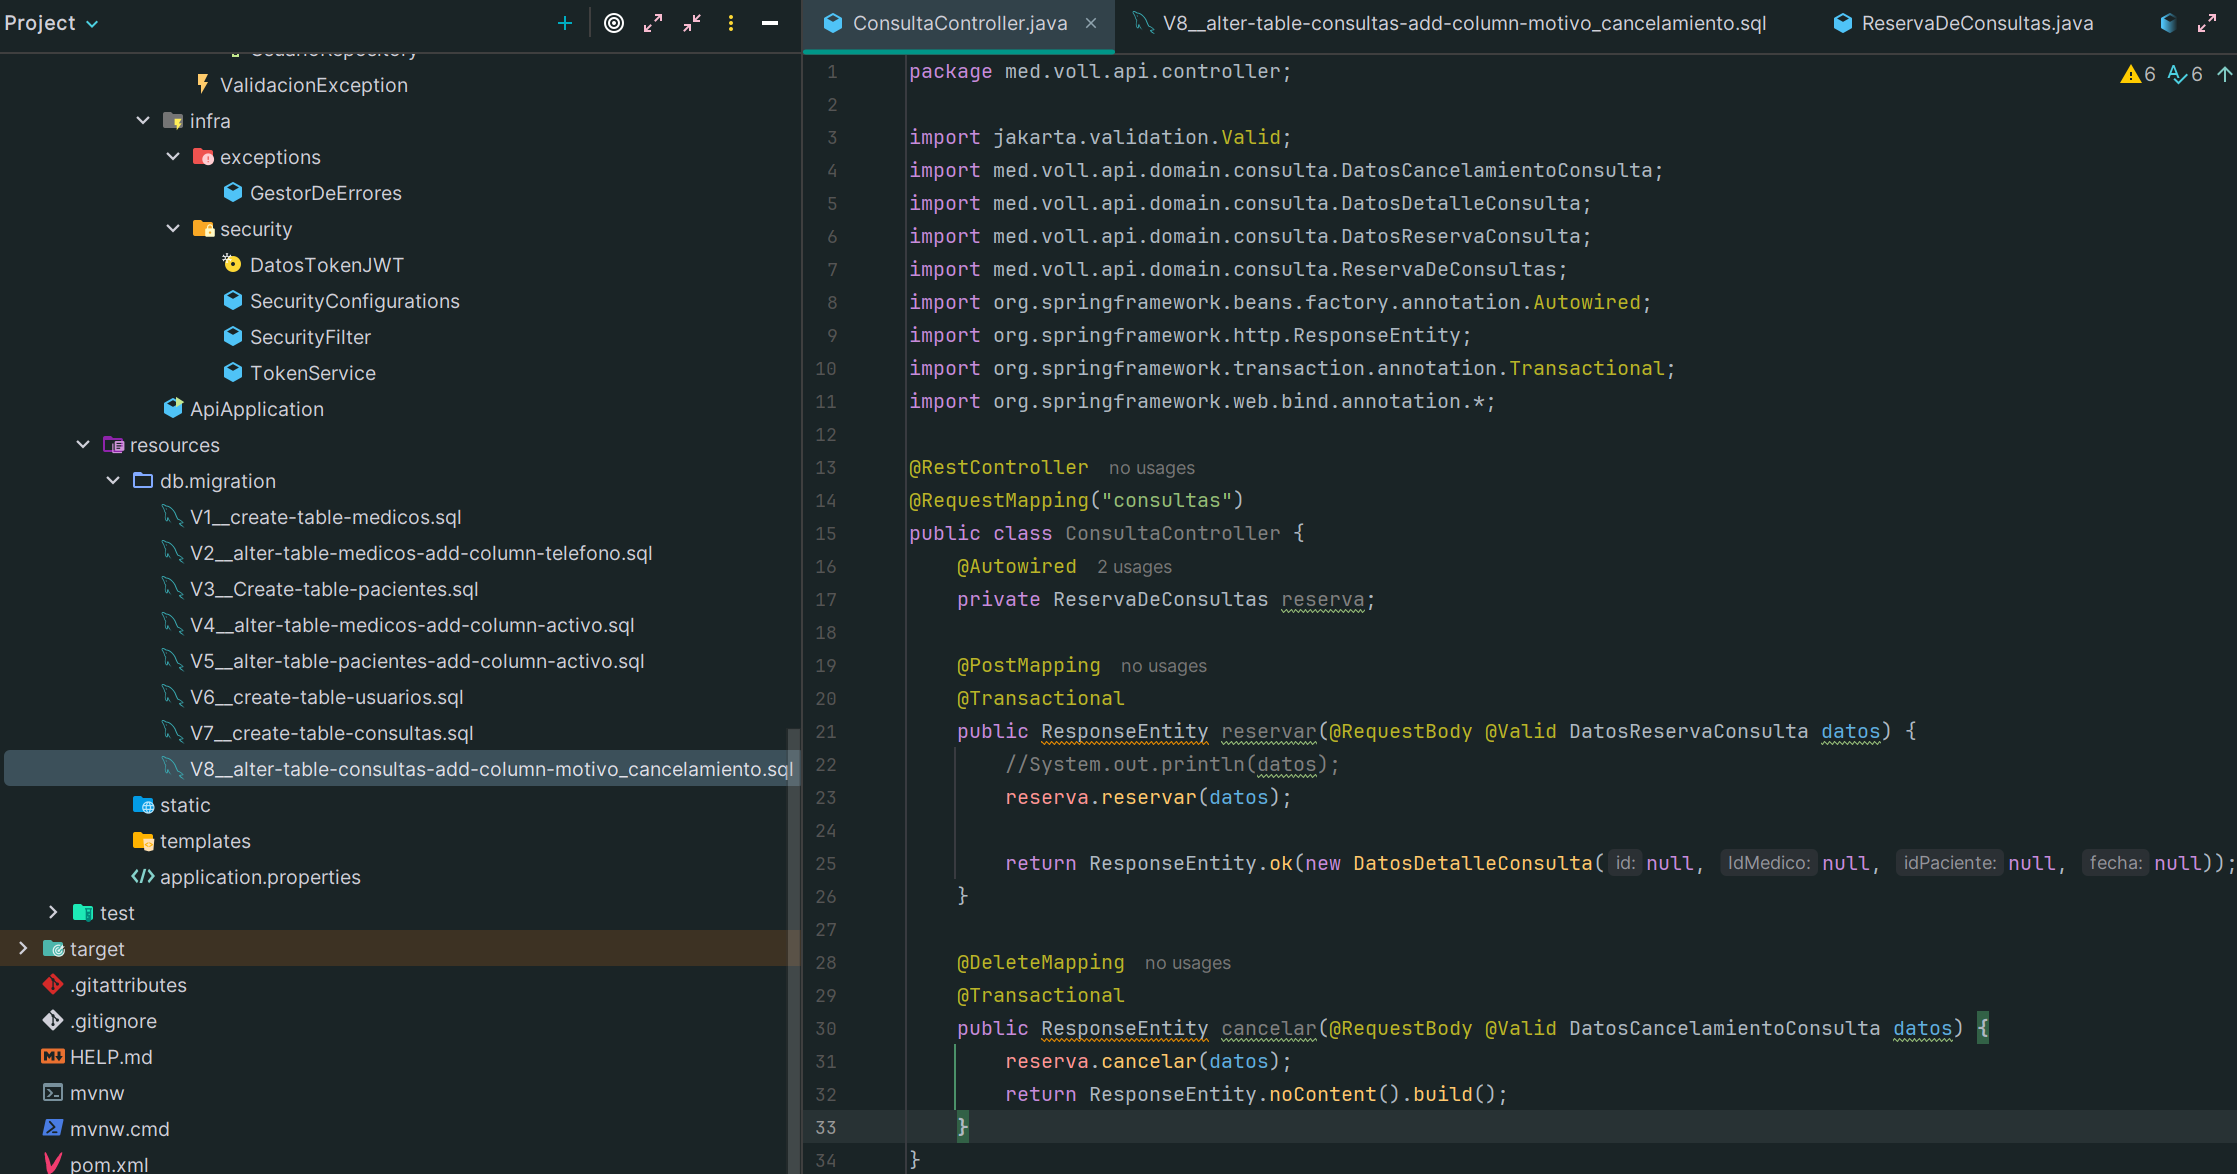2237x1174 pixels.
Task: Open the Project view dropdown
Action: [51, 23]
